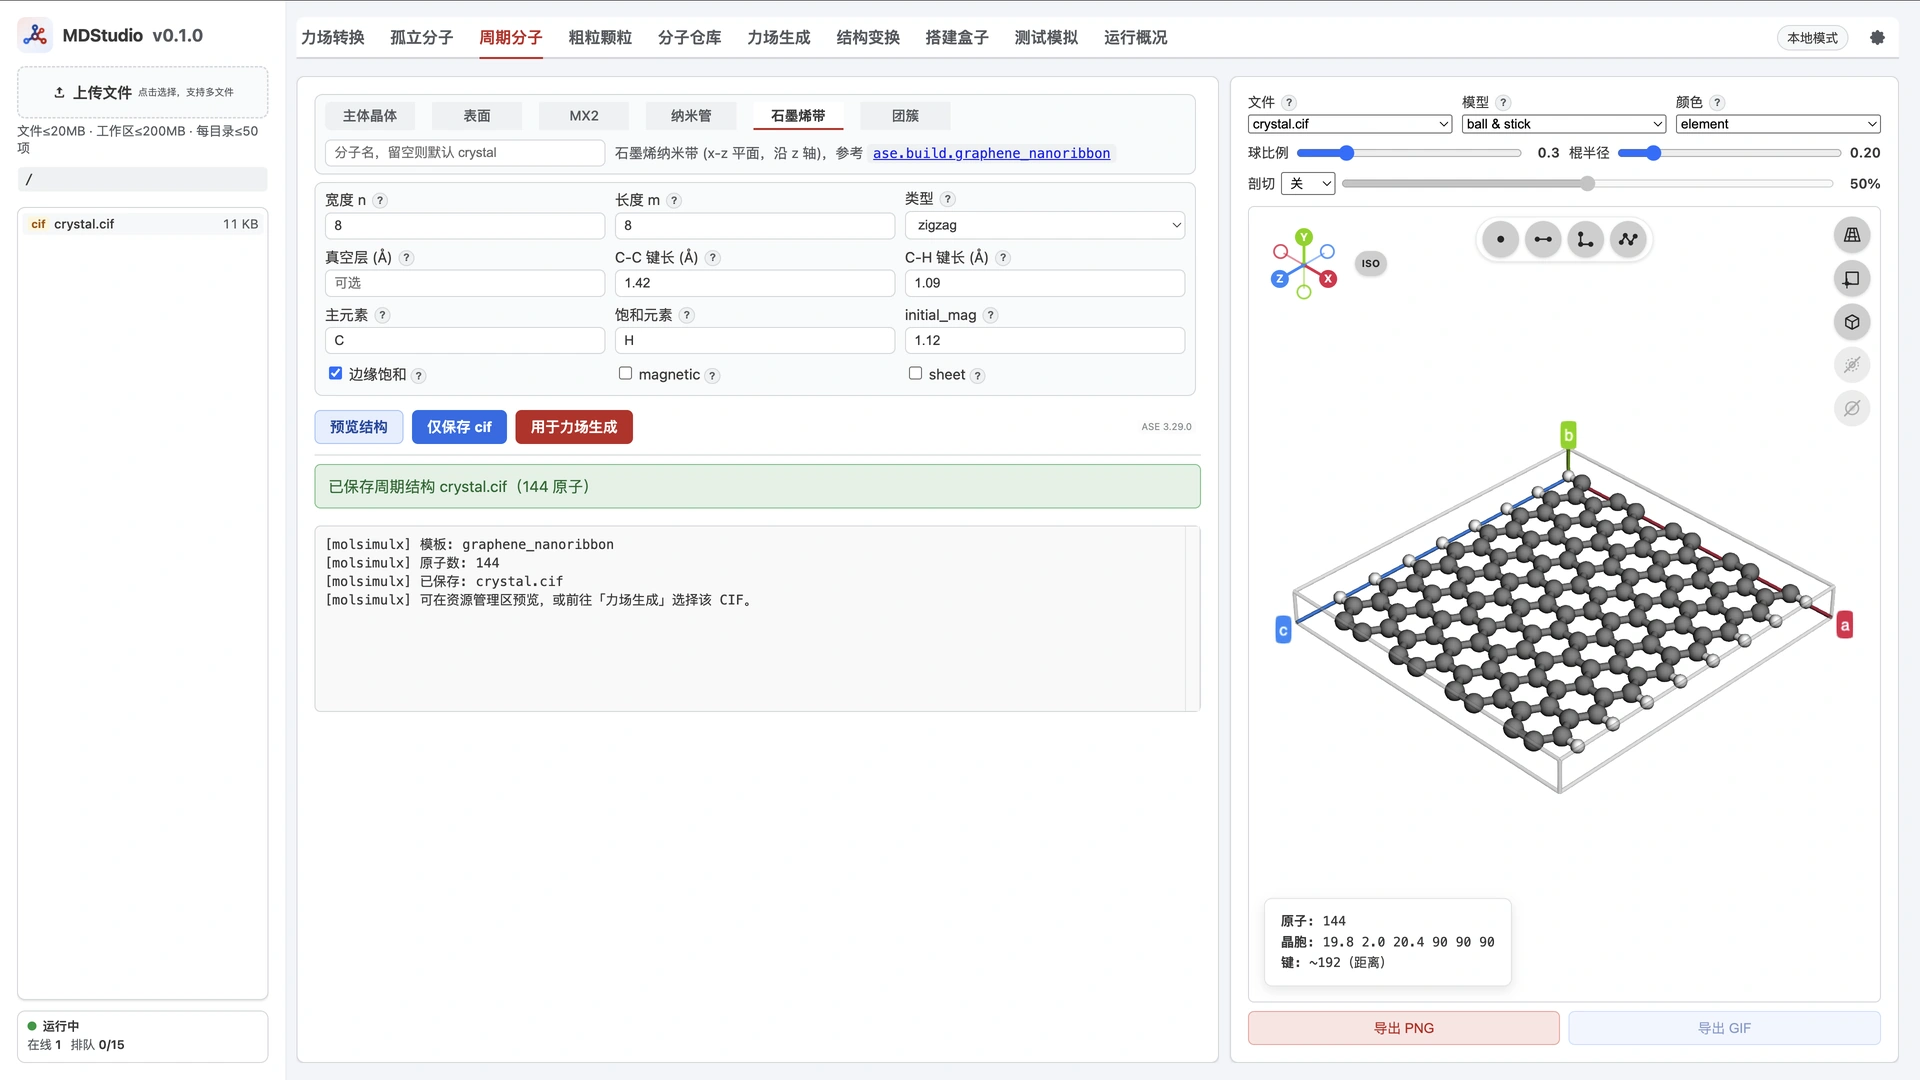Open the 颜色 element dropdown
Image resolution: width=1920 pixels, height=1080 pixels.
click(x=1778, y=124)
